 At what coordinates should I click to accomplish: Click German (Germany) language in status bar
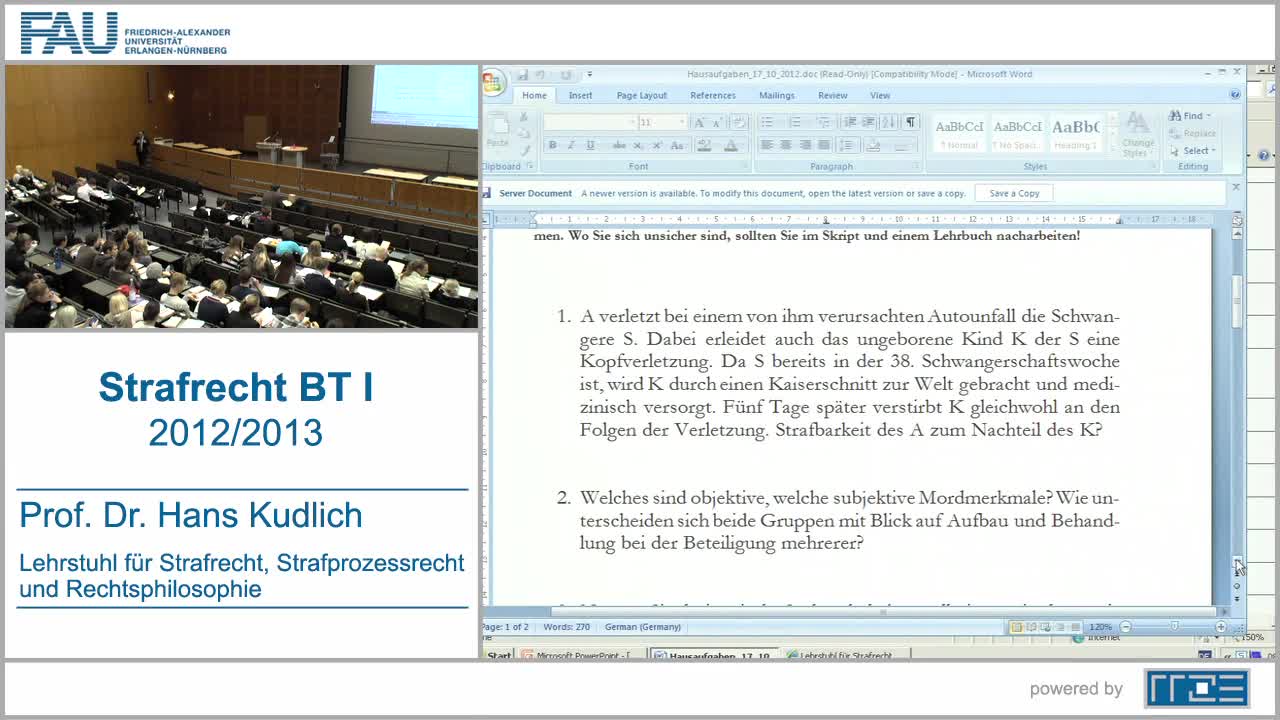(642, 627)
